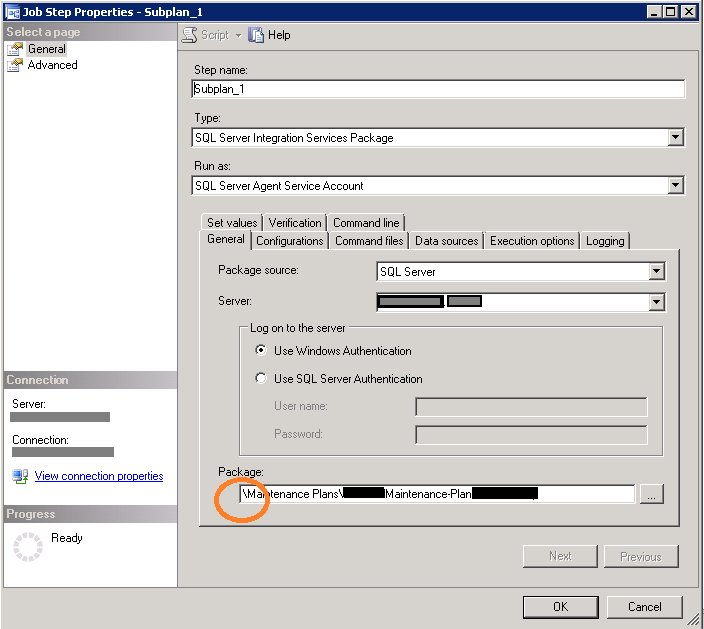The width and height of the screenshot is (704, 629).
Task: Click the Advanced page icon
Action: tap(14, 65)
